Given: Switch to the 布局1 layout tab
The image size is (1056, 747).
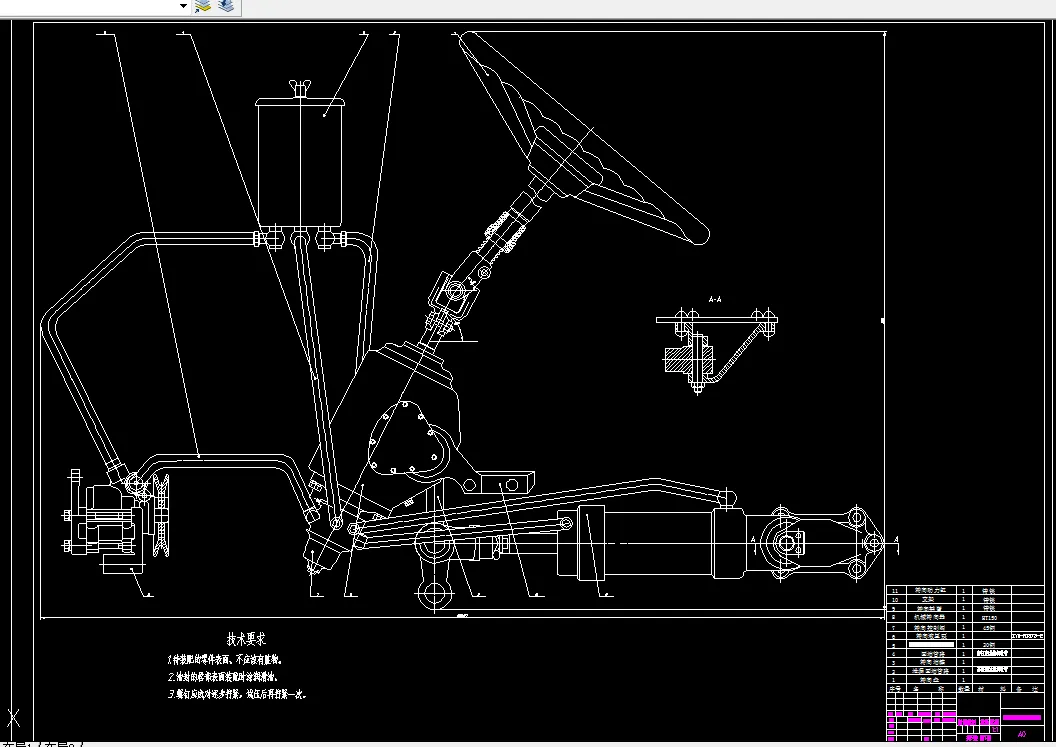Looking at the screenshot, I should tap(18, 744).
